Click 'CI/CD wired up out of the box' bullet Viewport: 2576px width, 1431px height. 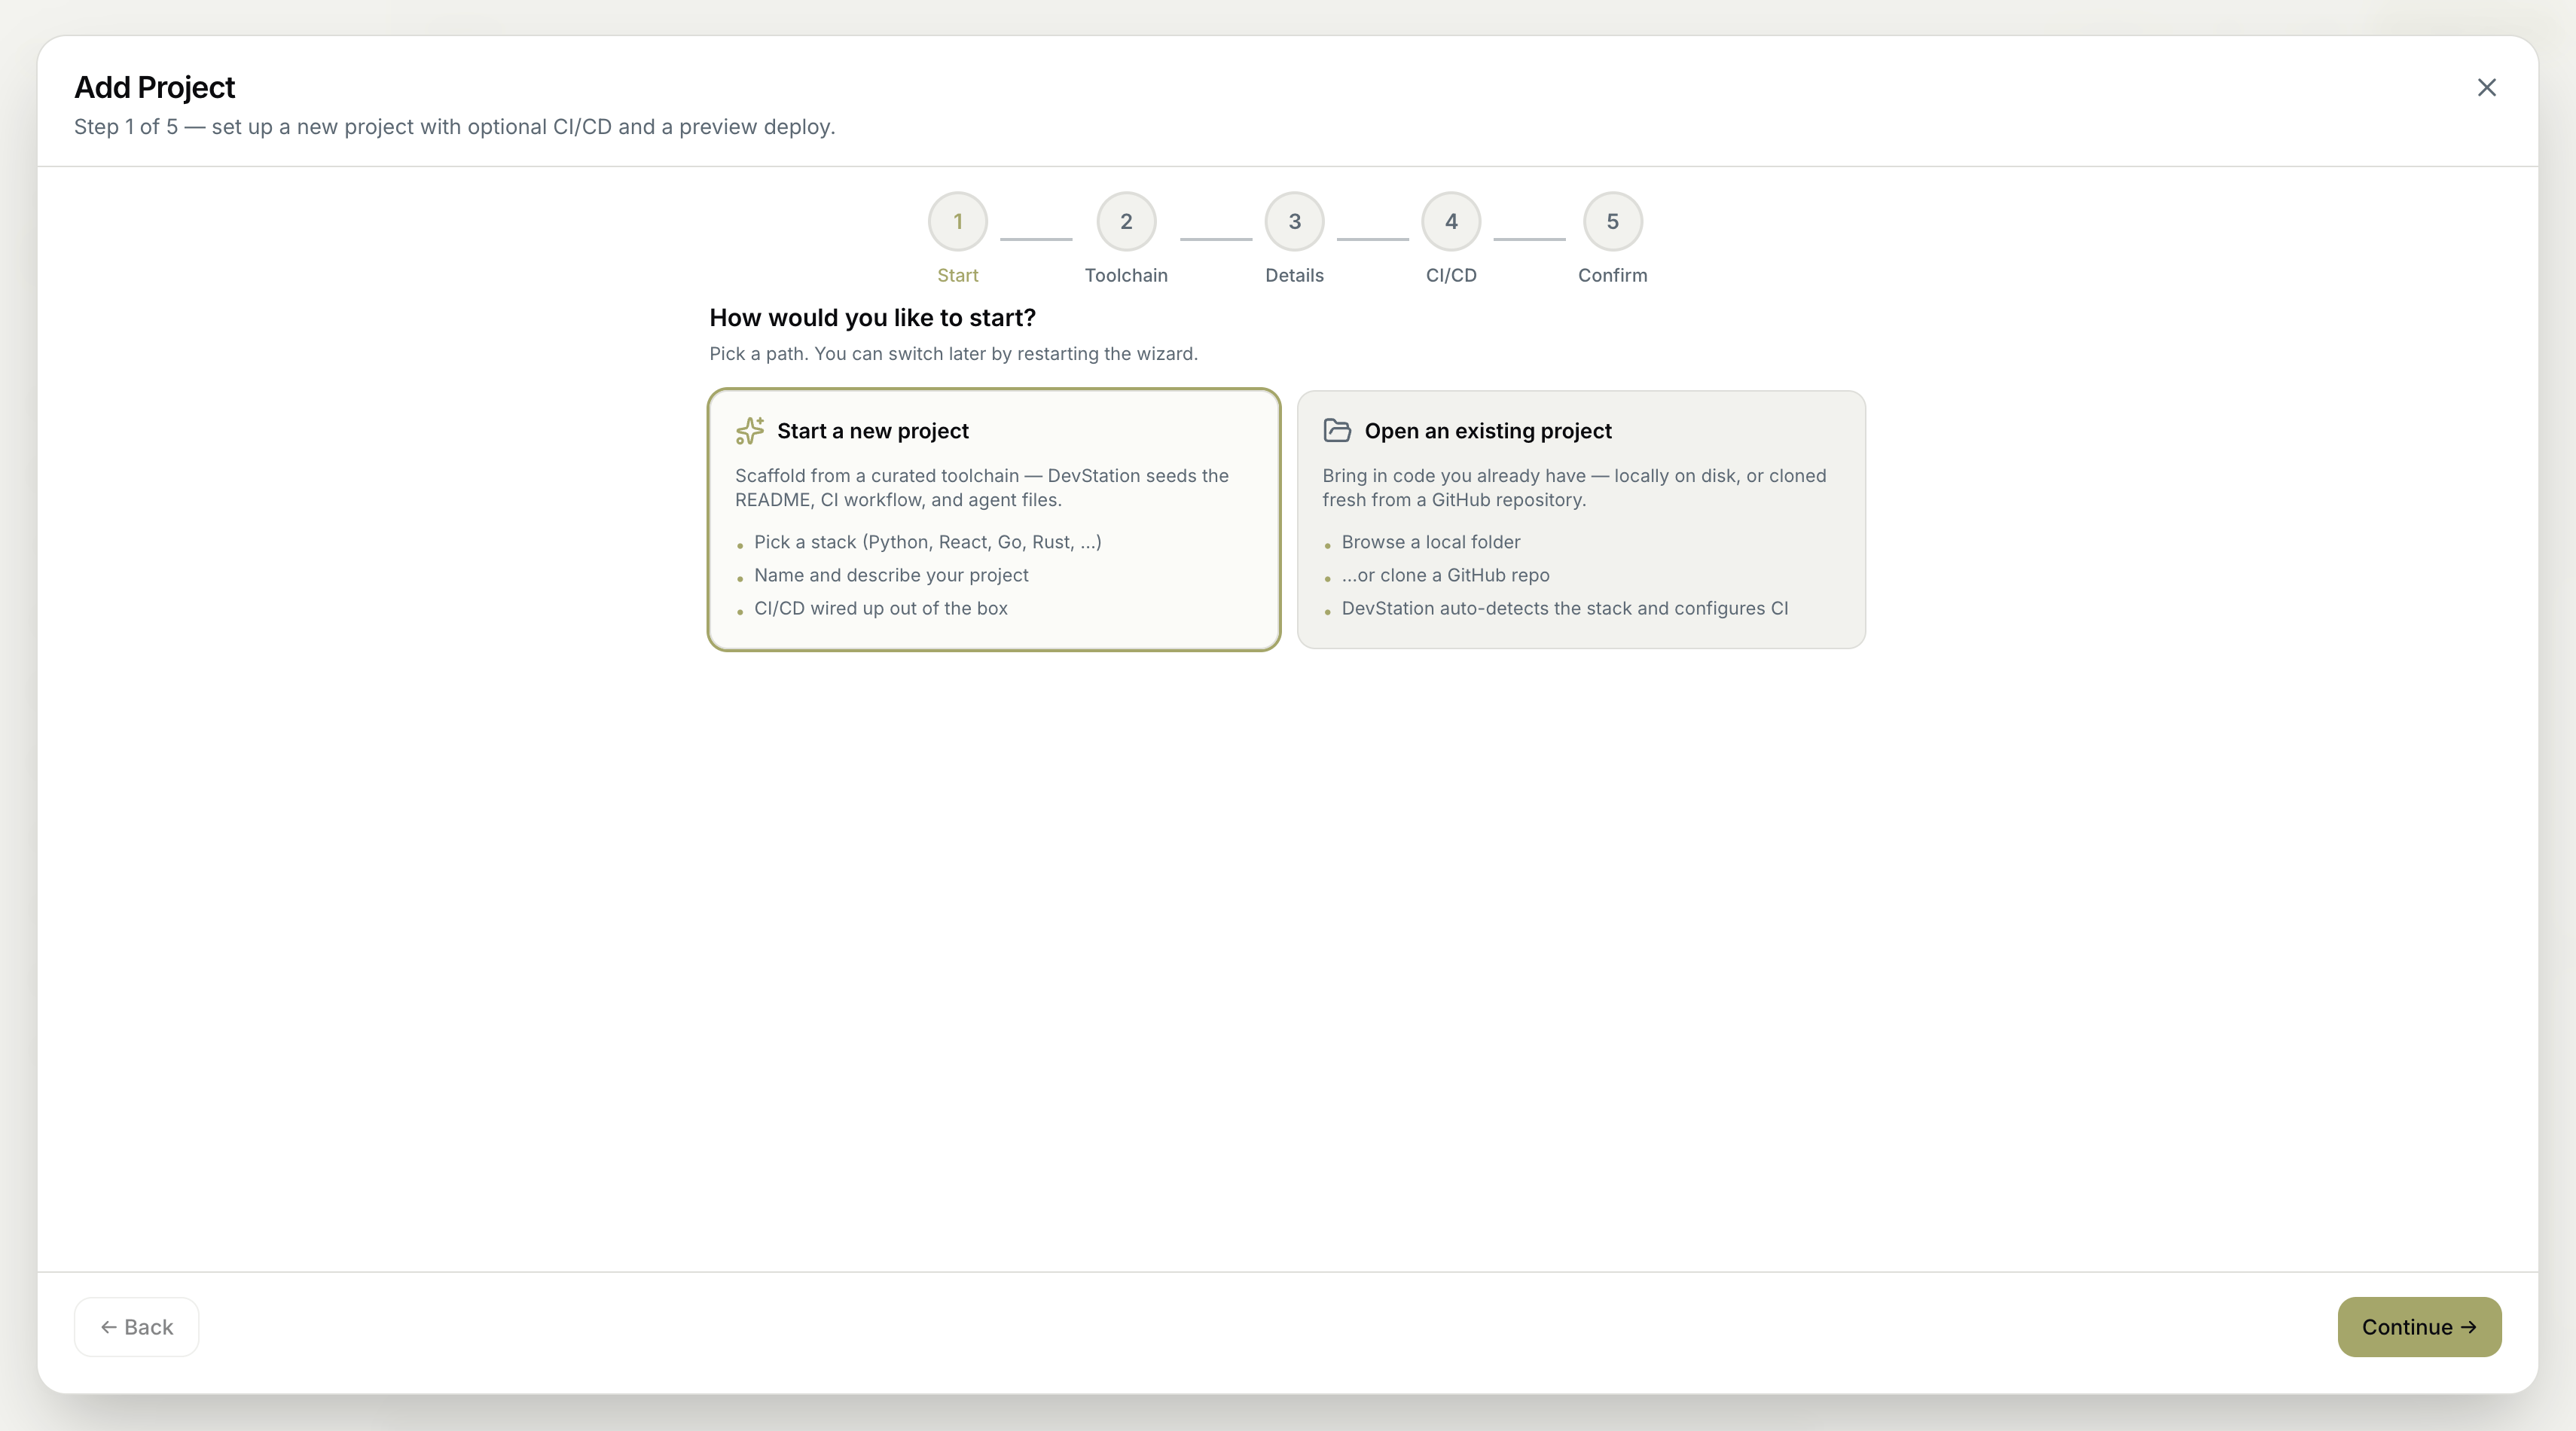point(880,608)
